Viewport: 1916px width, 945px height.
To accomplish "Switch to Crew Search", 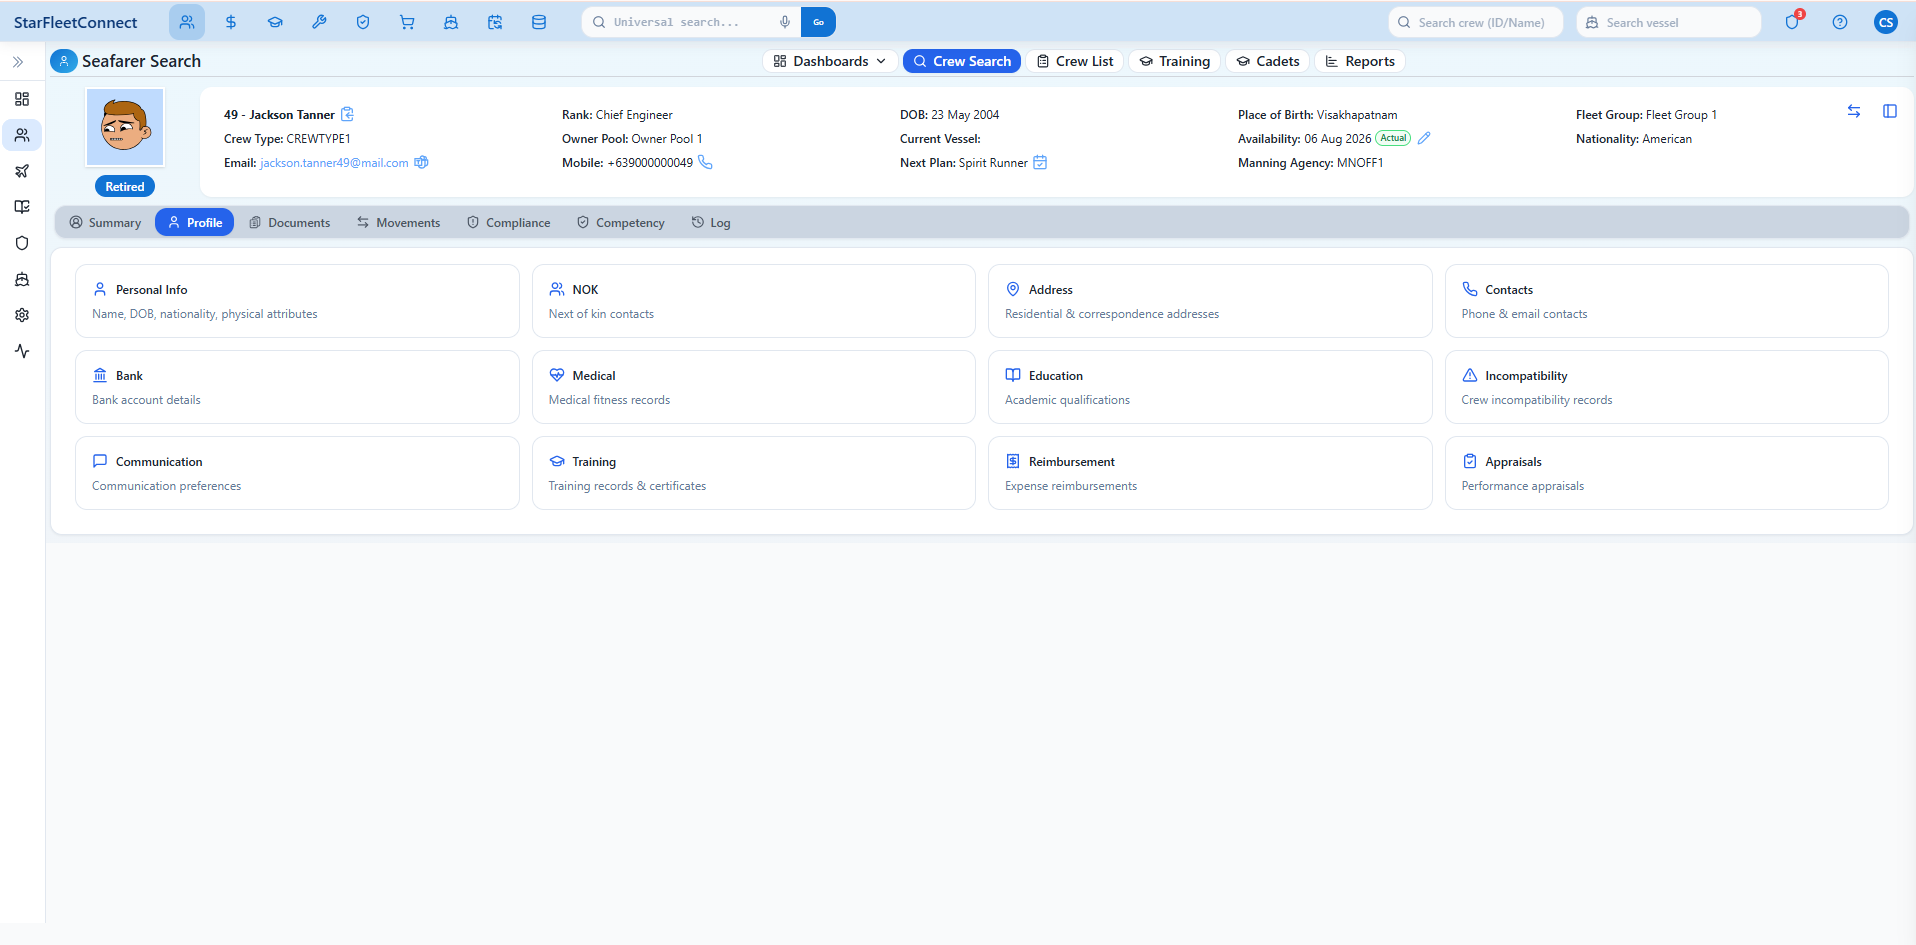I will tap(962, 61).
